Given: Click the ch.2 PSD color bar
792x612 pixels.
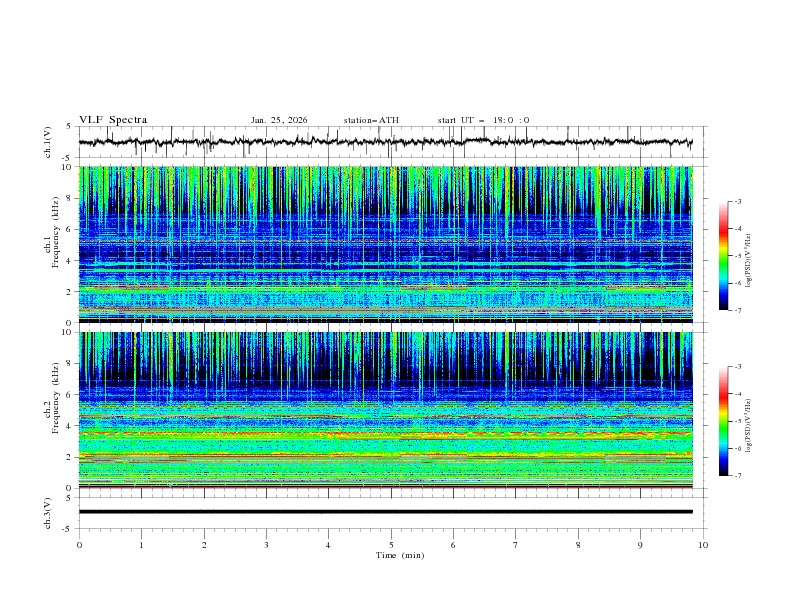Looking at the screenshot, I should tap(723, 421).
